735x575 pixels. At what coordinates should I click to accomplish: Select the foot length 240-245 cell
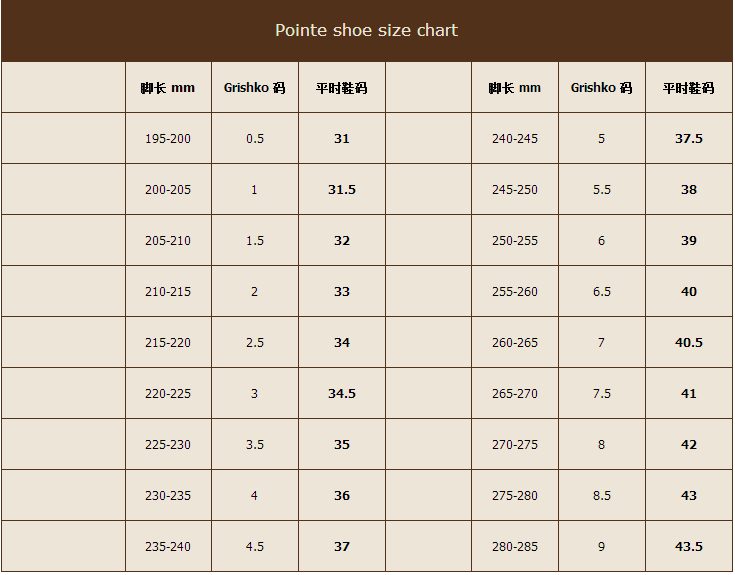click(x=515, y=139)
